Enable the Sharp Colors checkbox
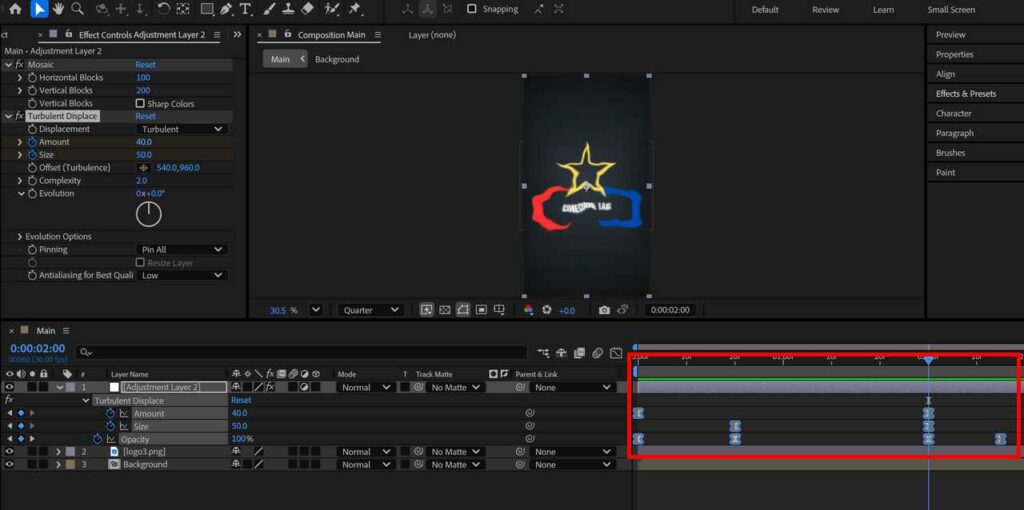This screenshot has width=1024, height=510. 140,103
